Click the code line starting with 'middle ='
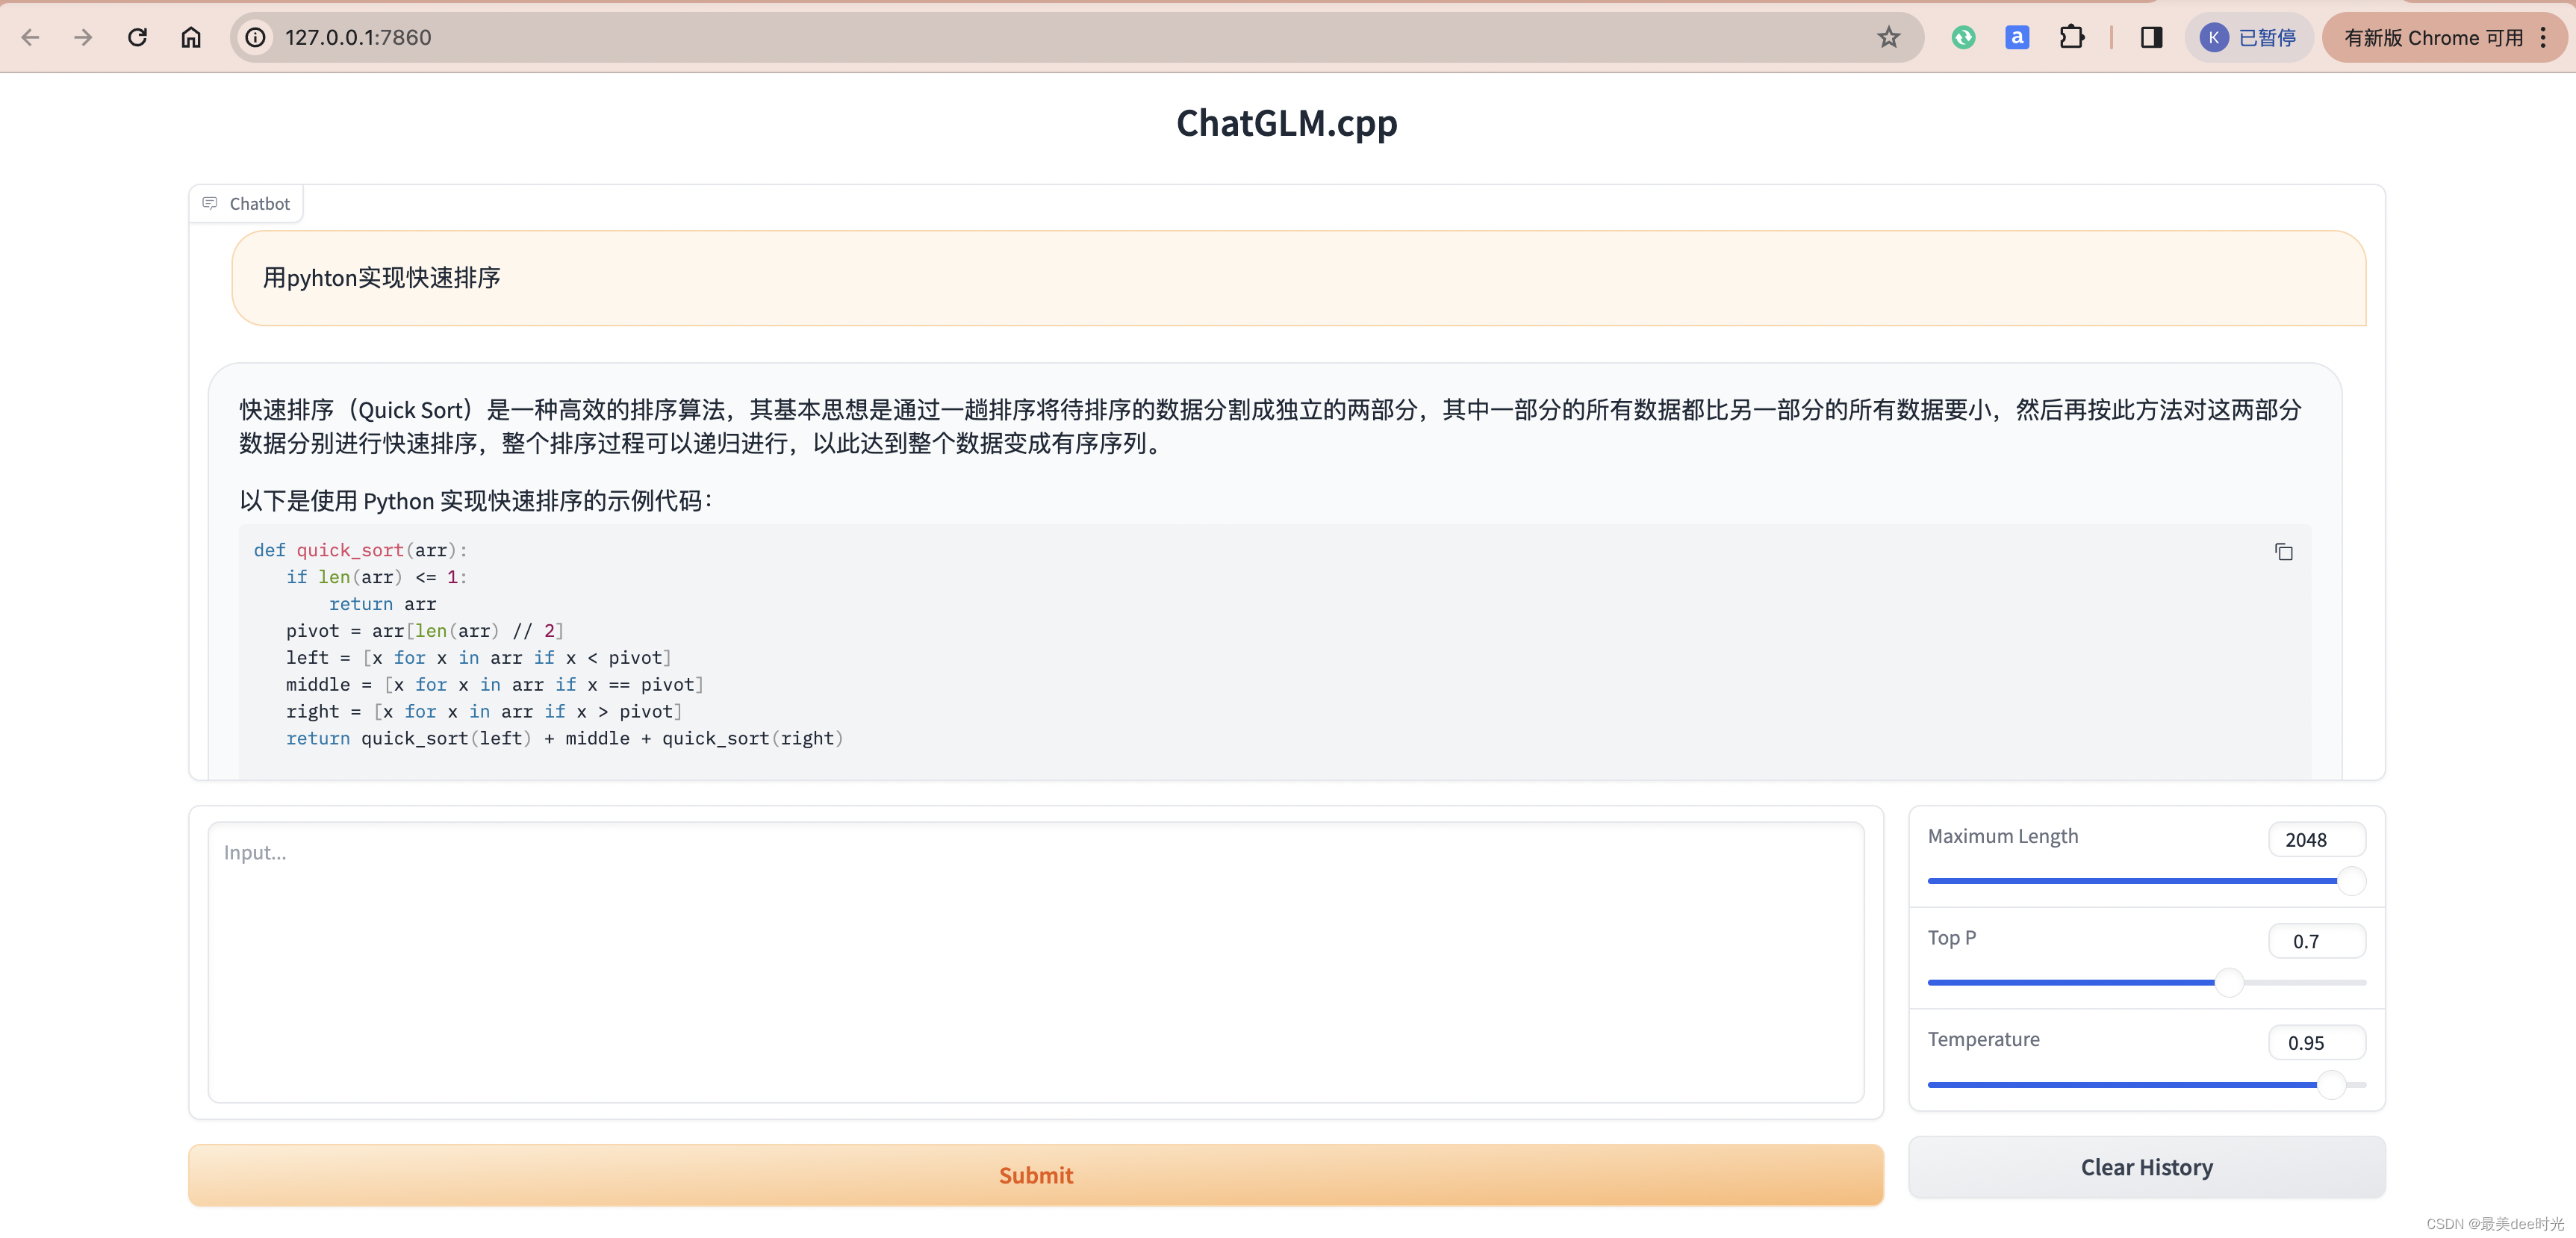Viewport: 2576px width, 1238px height. pyautogui.click(x=495, y=685)
